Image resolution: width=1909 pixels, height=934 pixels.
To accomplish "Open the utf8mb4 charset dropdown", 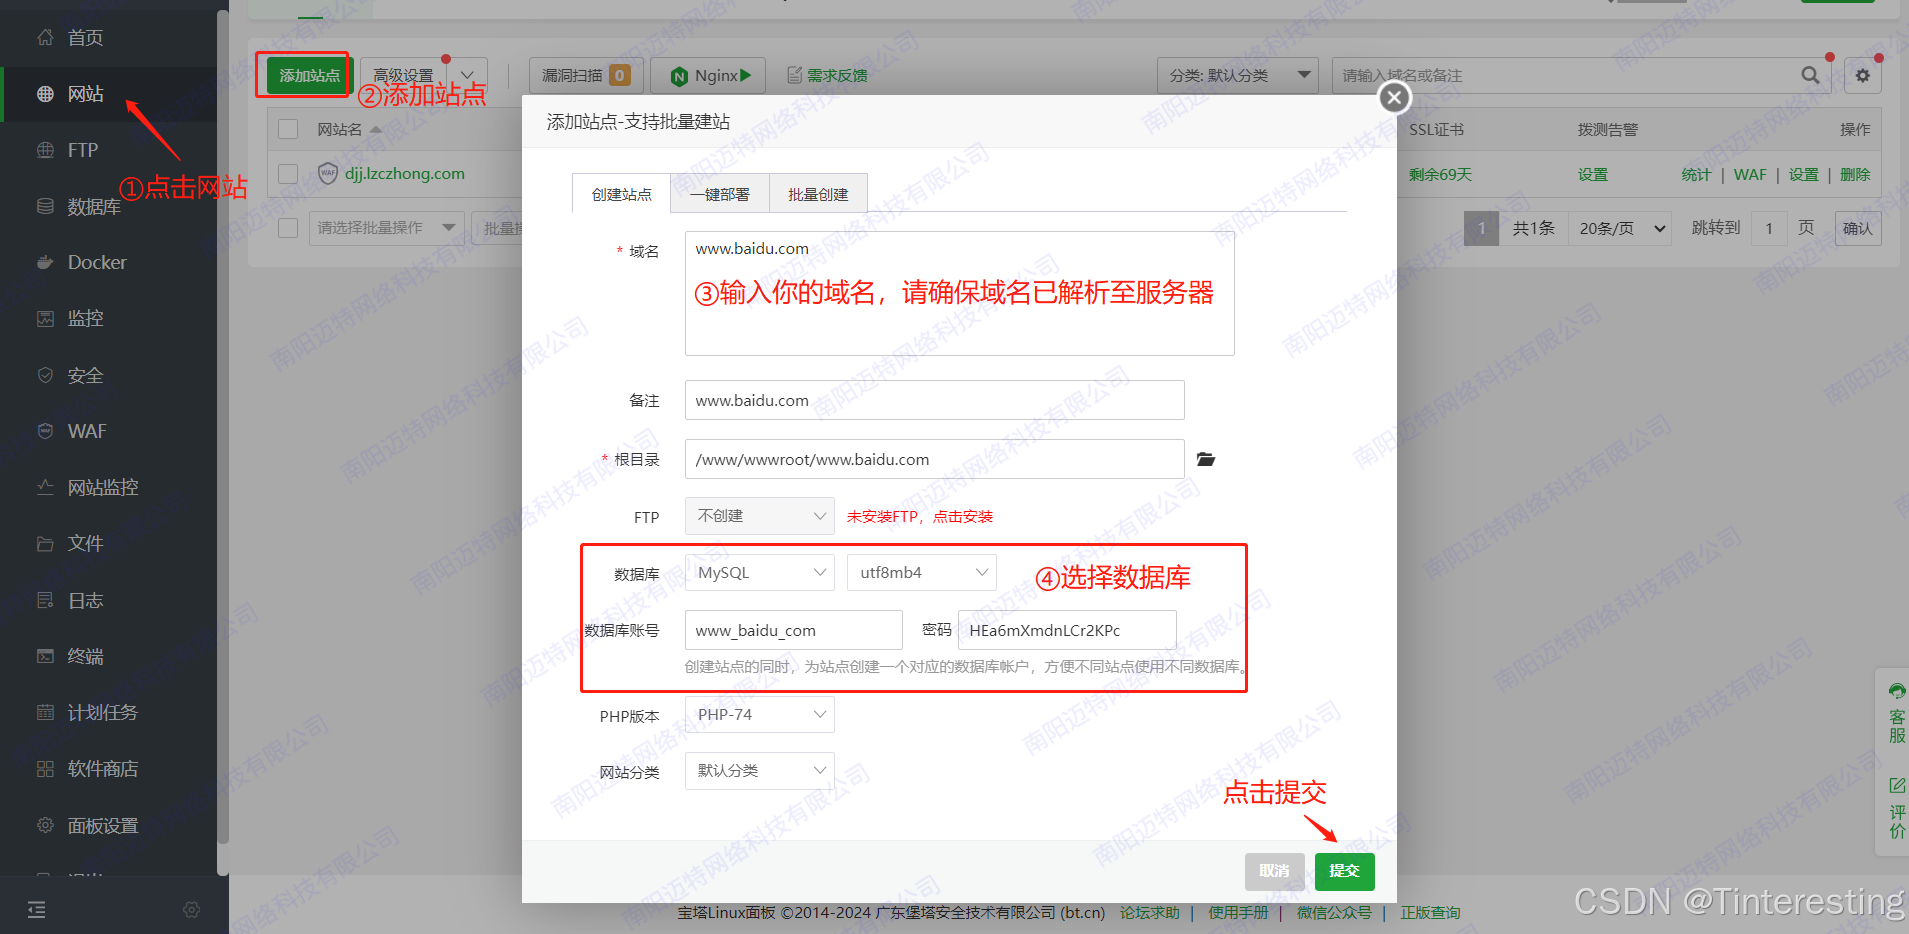I will [x=920, y=571].
